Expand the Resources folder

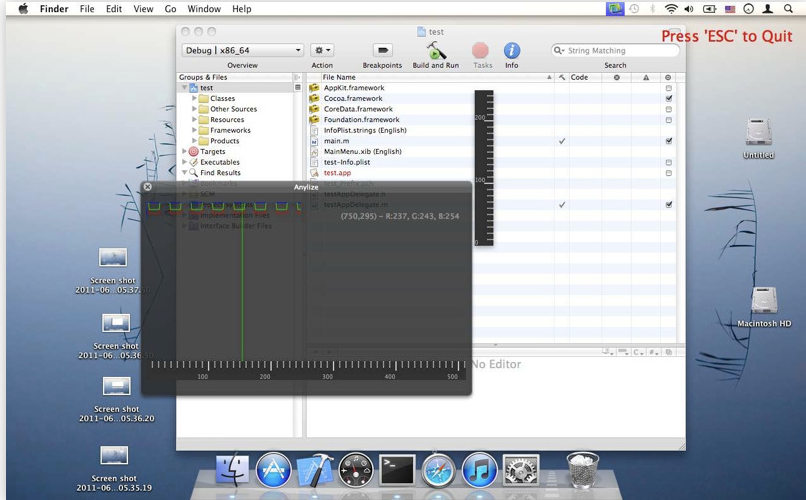[x=194, y=120]
